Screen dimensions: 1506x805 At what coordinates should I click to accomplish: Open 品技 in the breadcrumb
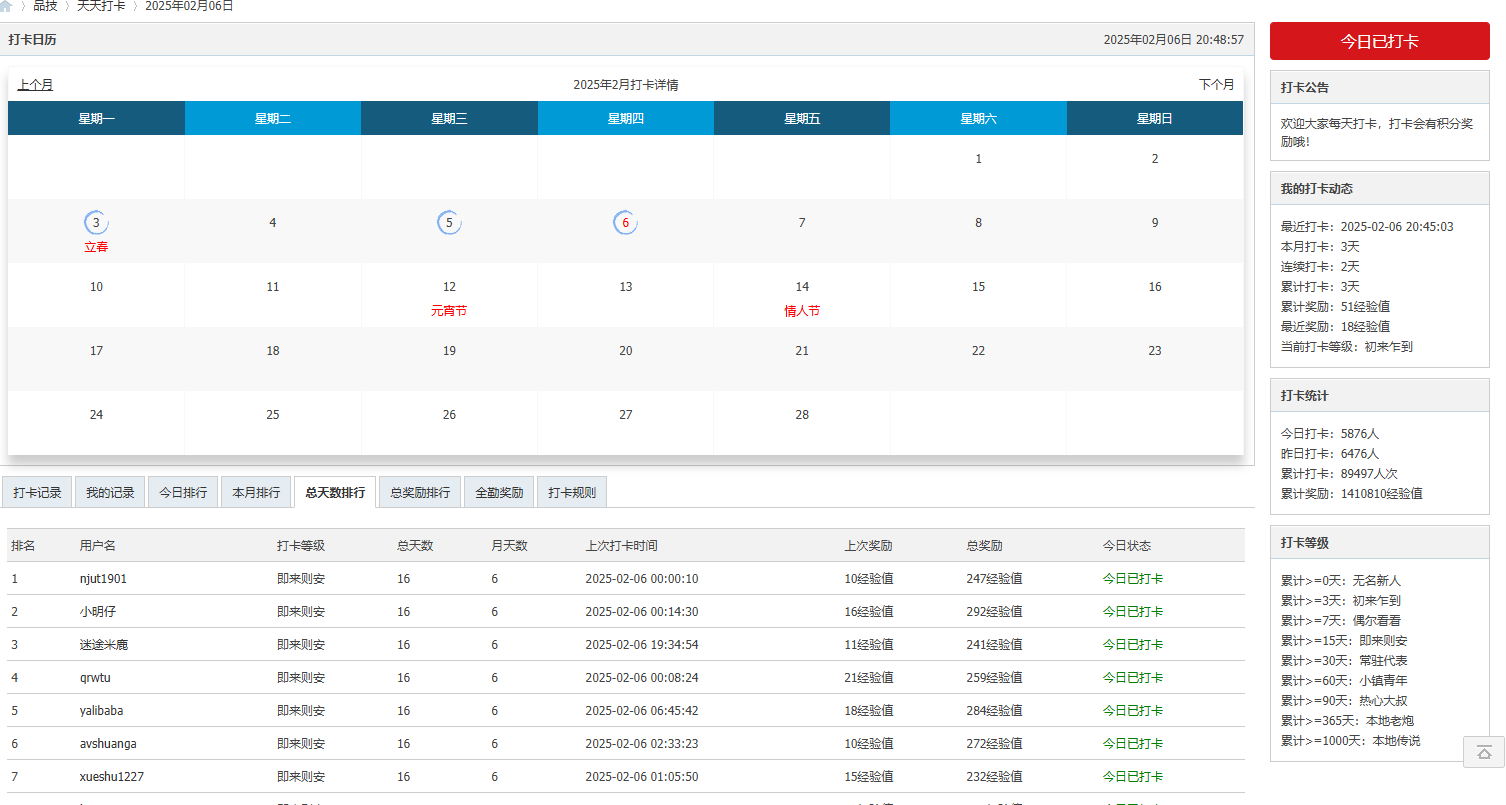[x=45, y=6]
